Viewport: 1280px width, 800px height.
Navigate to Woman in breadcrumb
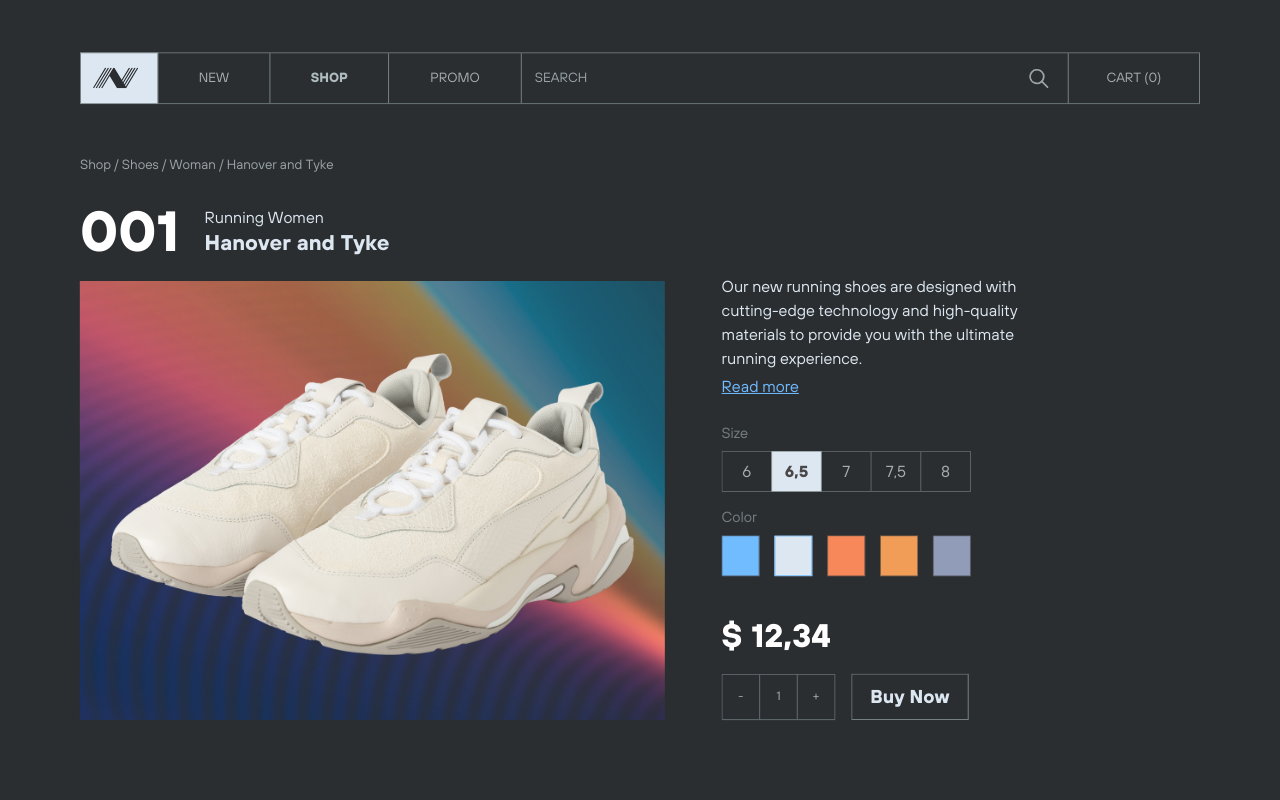pos(192,165)
